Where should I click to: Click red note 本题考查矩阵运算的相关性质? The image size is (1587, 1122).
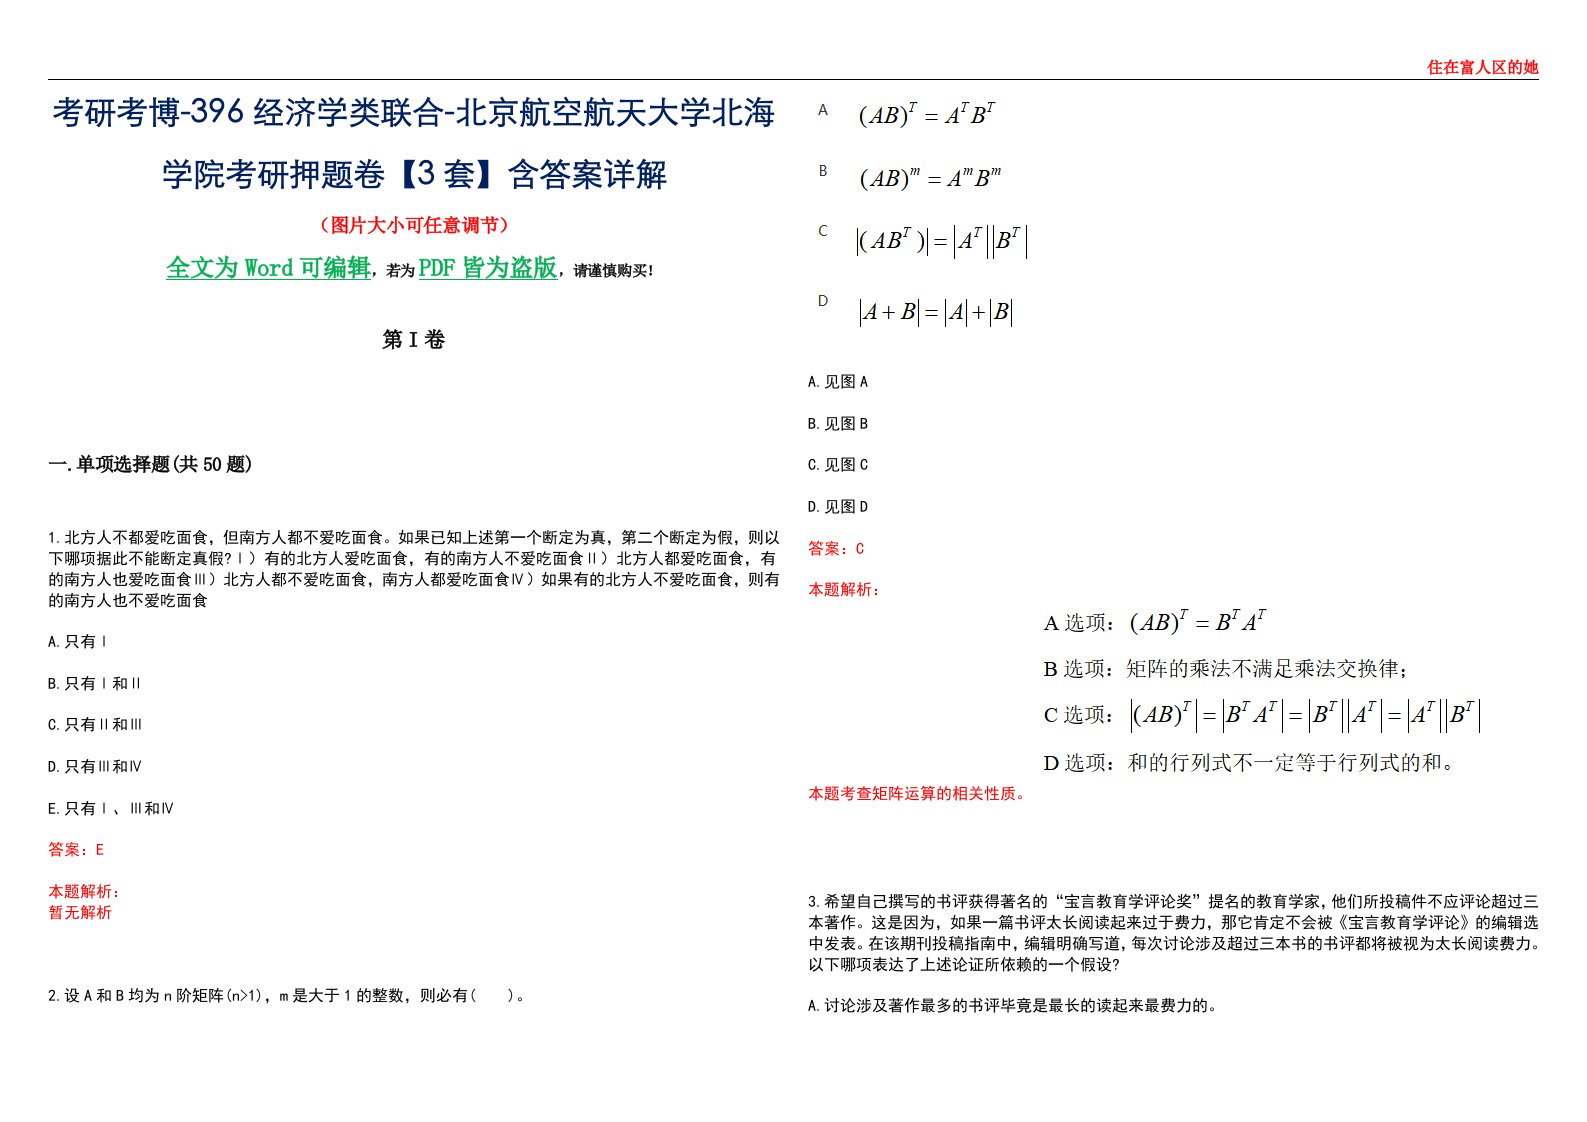point(918,794)
